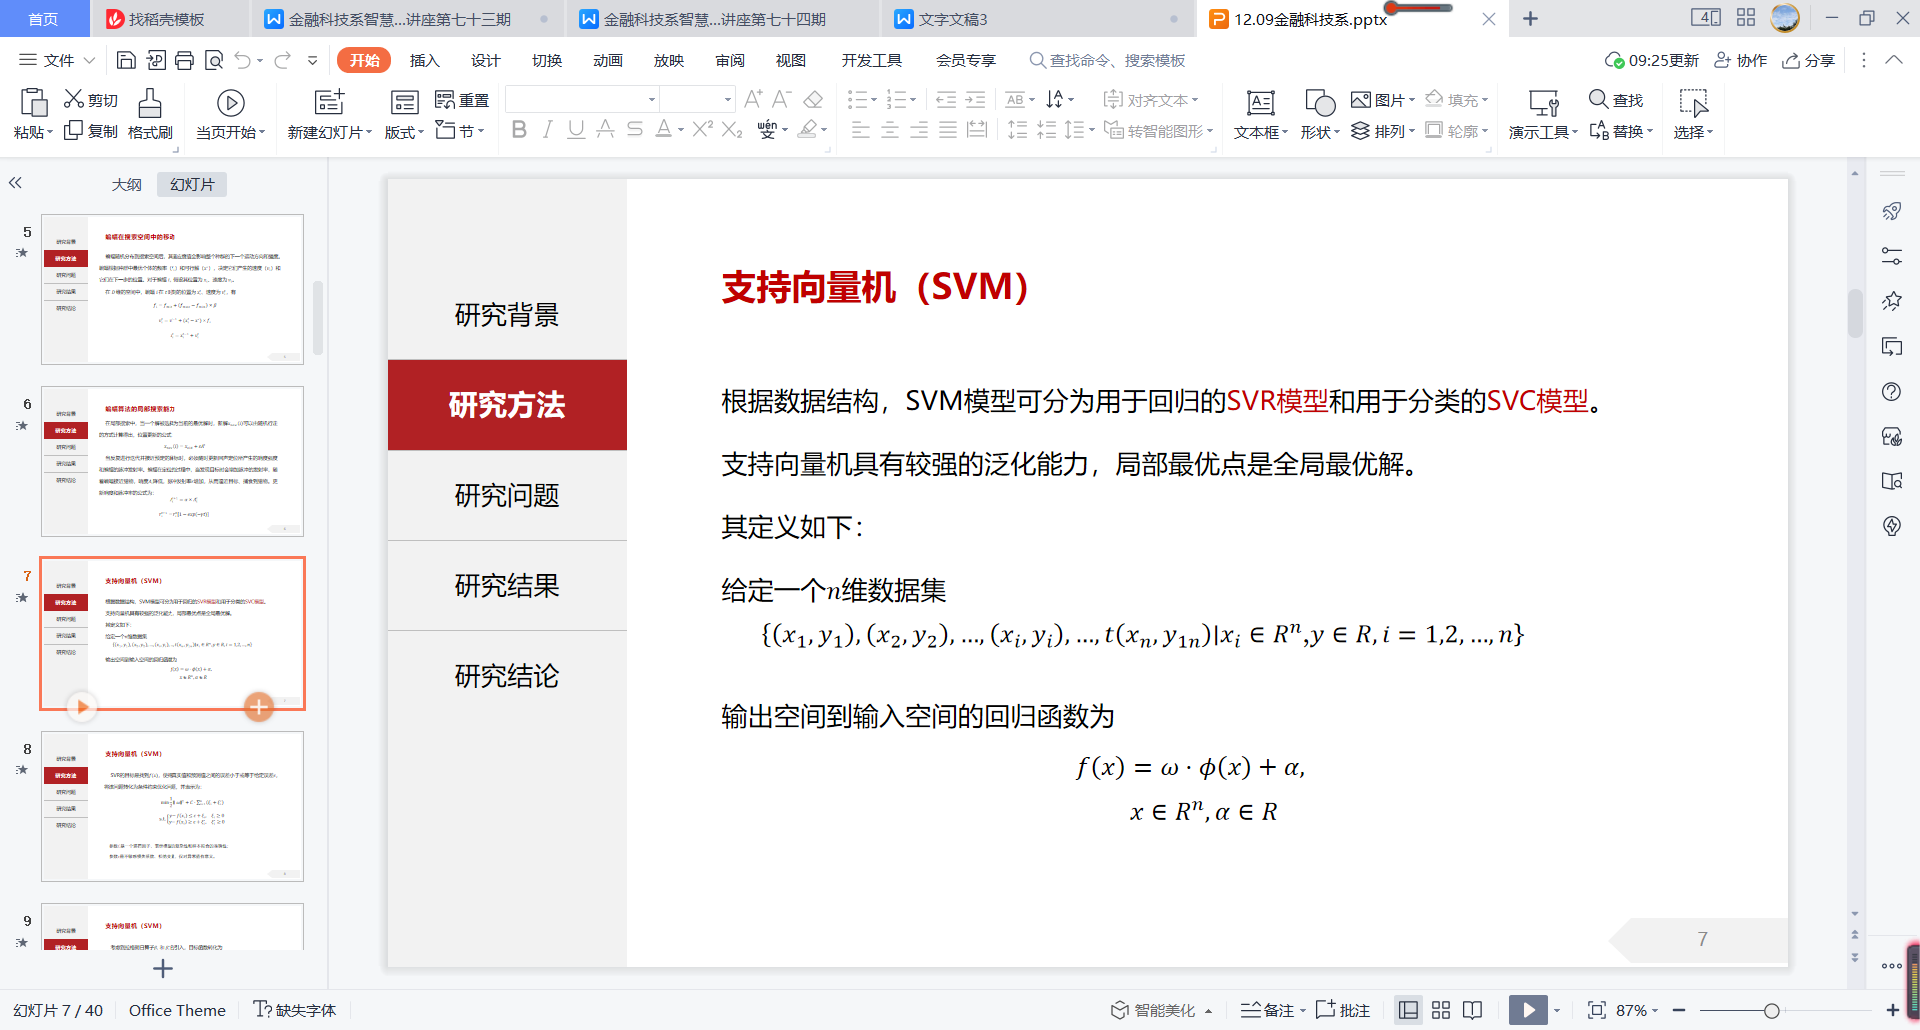This screenshot has height=1030, width=1920.
Task: Redo the last action
Action: point(283,60)
